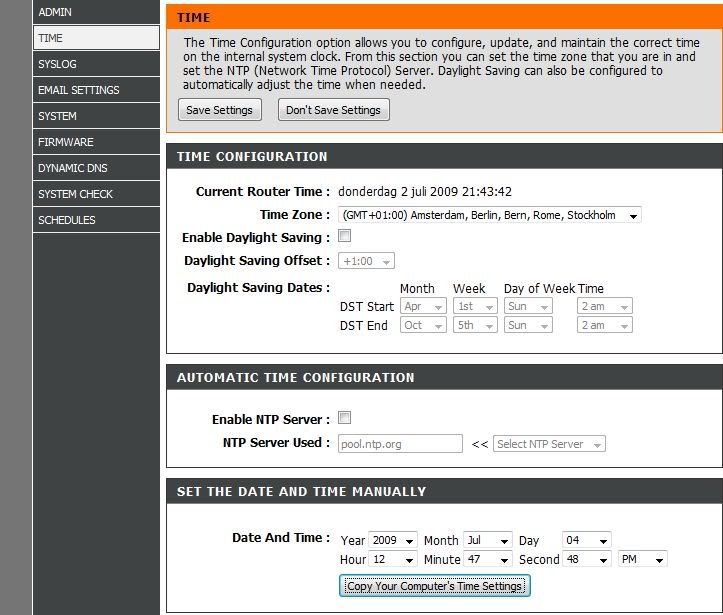This screenshot has width=723, height=615.
Task: Open the Daylight Saving Offset dropdown
Action: pos(366,261)
